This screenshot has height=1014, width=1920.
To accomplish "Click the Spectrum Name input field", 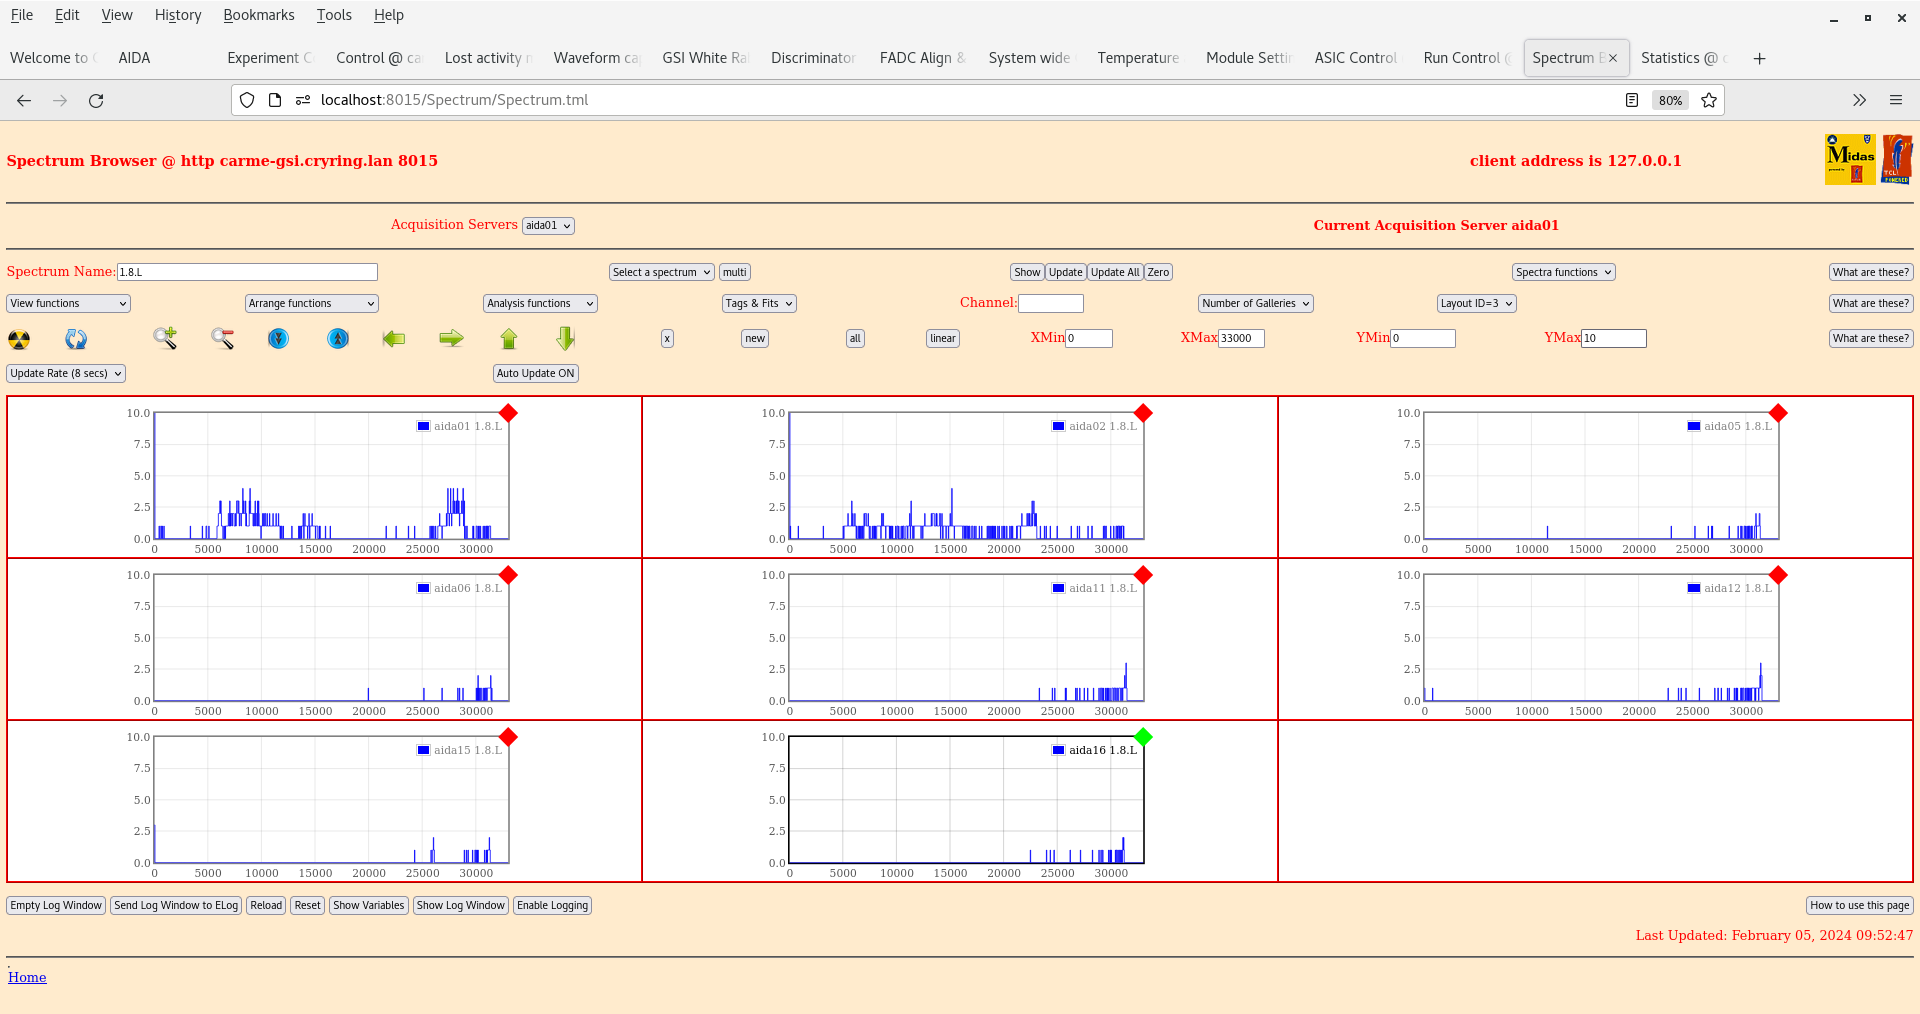I will pyautogui.click(x=247, y=272).
